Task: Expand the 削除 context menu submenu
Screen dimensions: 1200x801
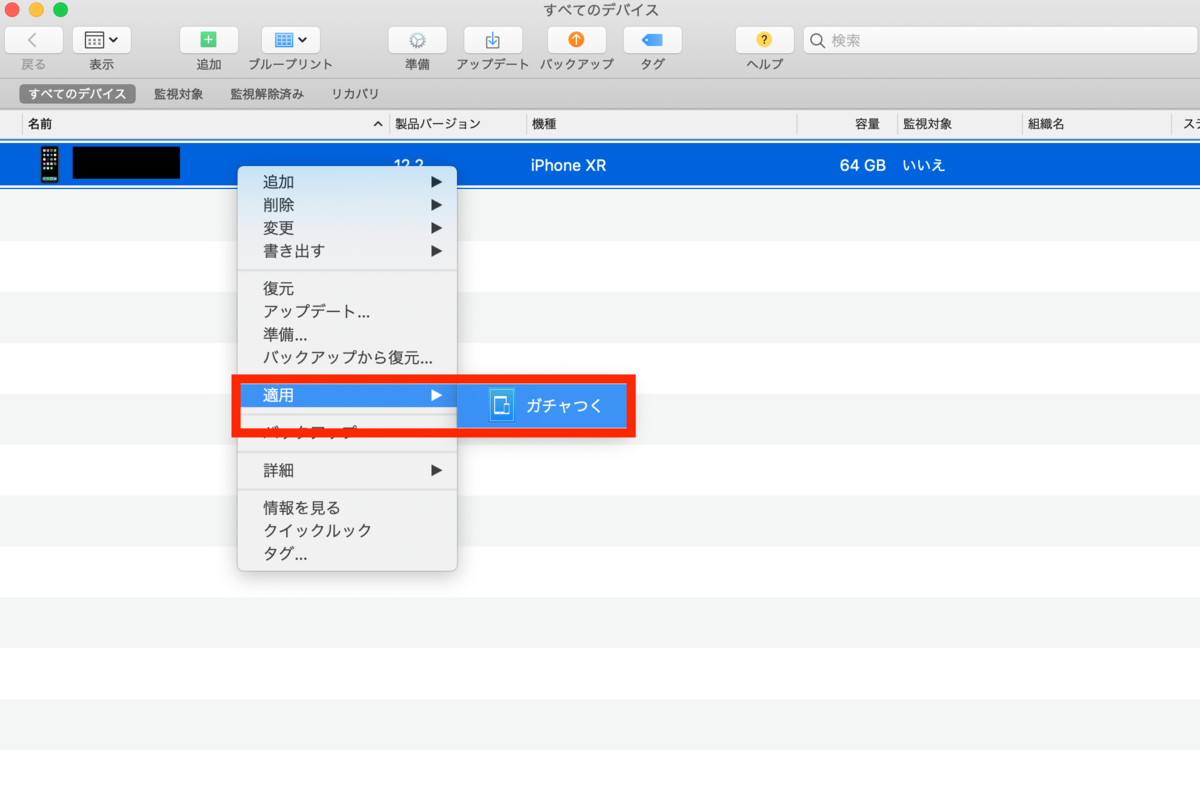Action: [x=347, y=205]
